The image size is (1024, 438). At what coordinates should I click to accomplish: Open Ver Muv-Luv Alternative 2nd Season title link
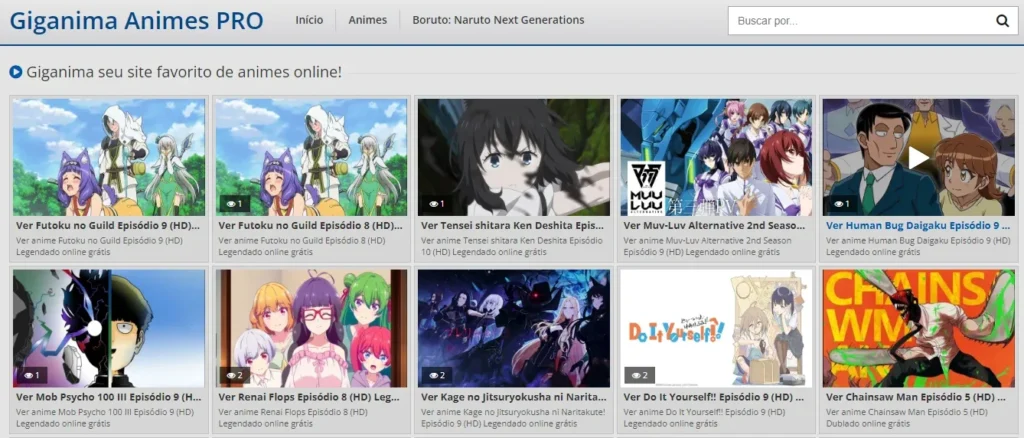point(715,225)
